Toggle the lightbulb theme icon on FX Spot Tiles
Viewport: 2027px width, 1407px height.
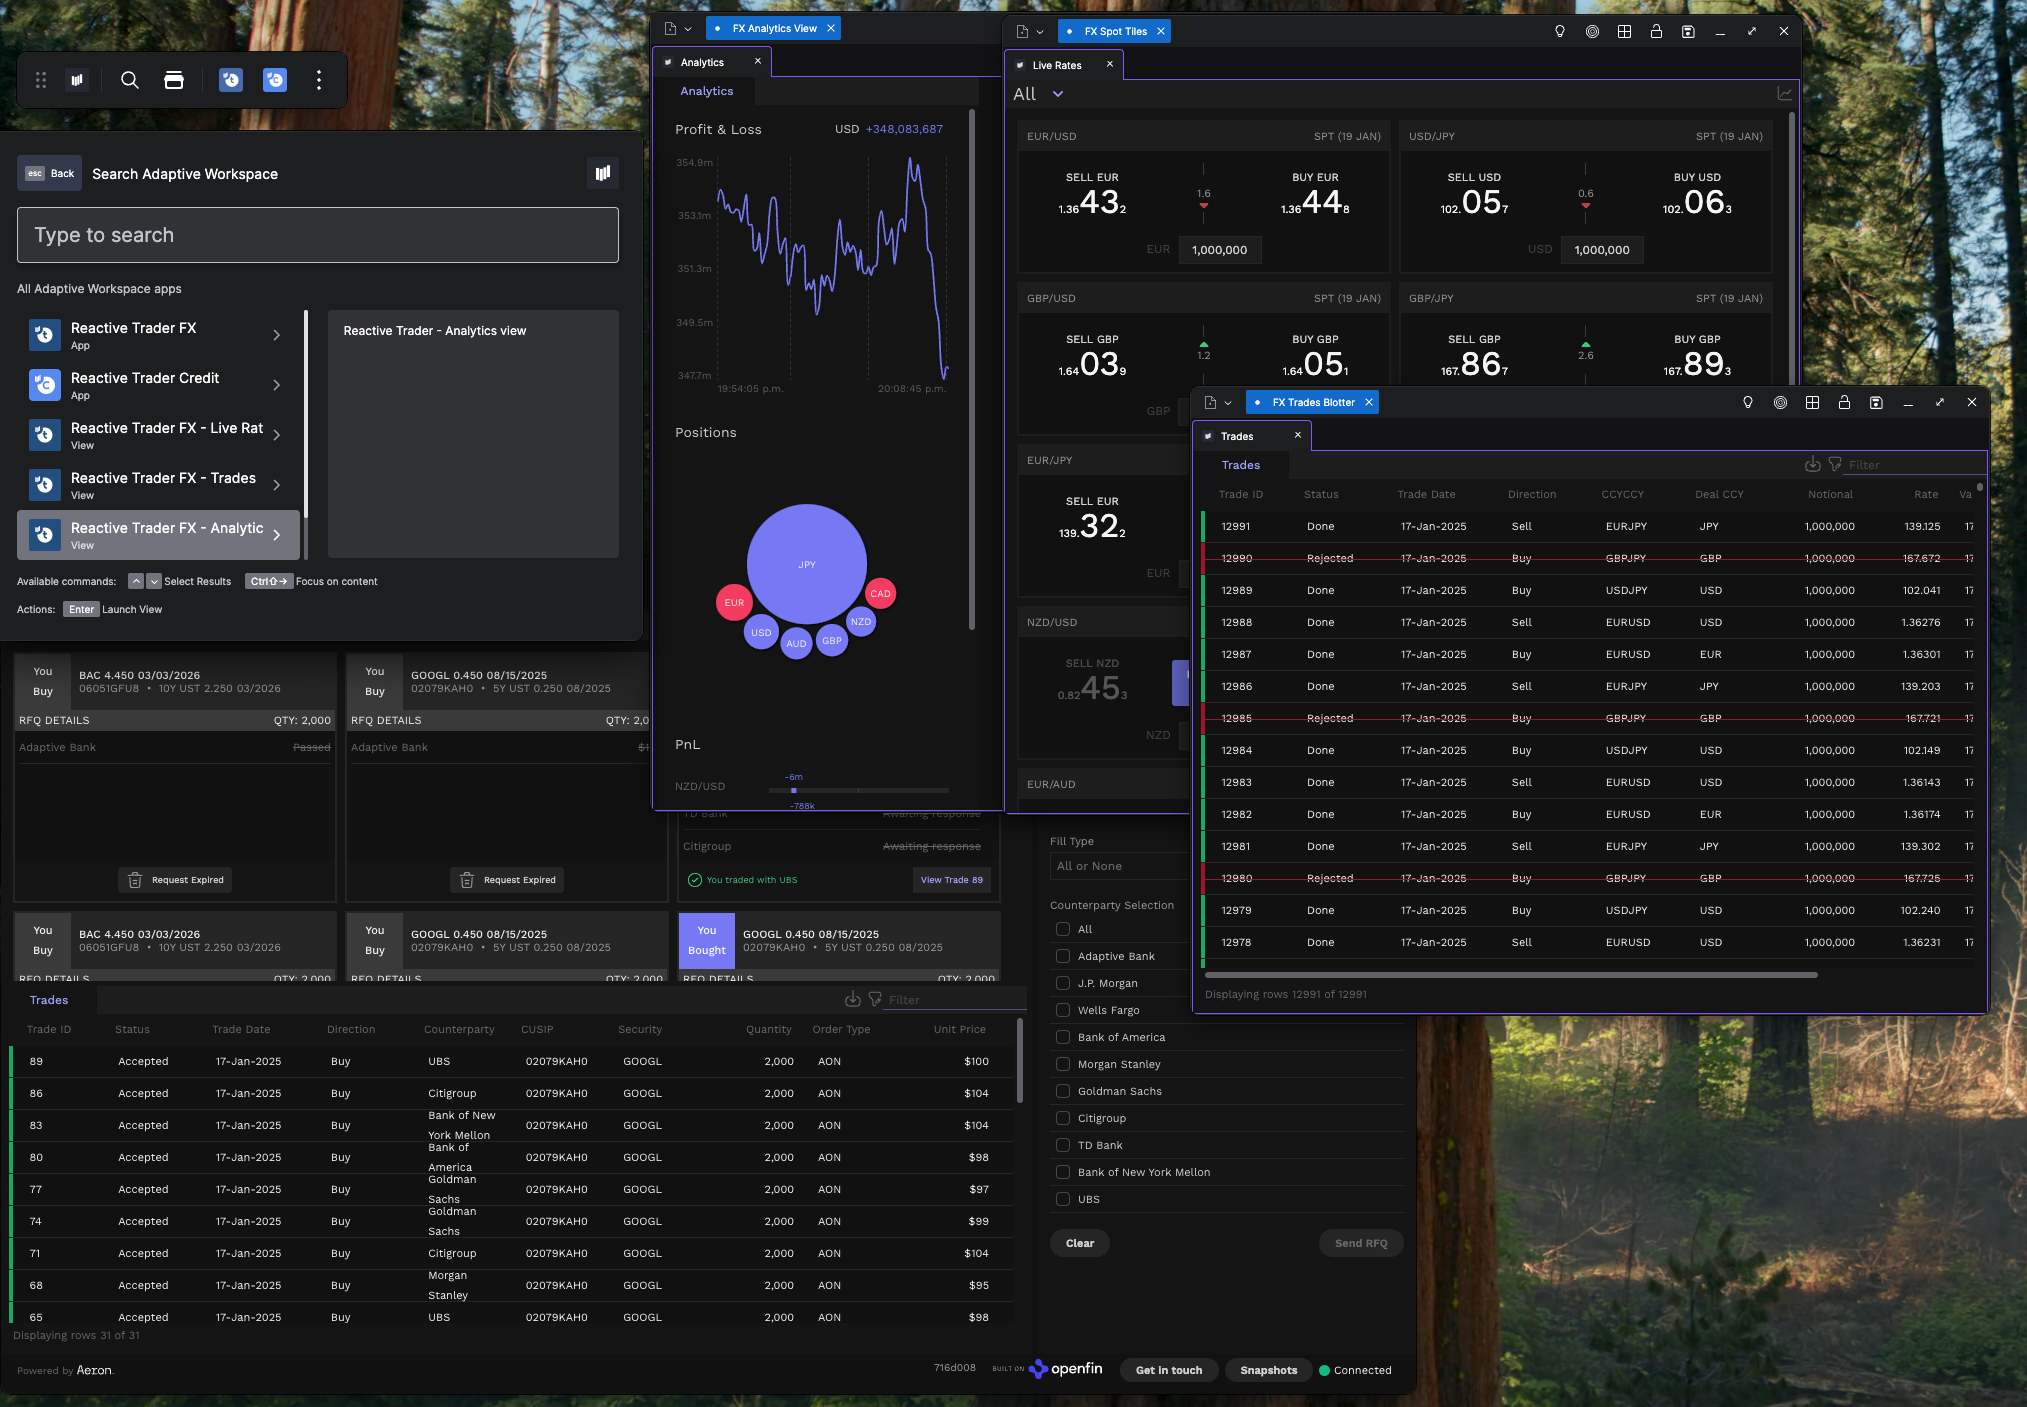1560,31
